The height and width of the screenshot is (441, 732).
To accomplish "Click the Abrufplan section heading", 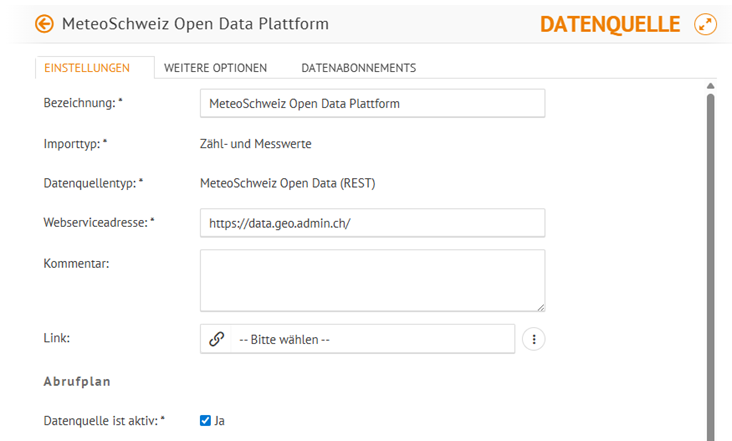I will (77, 381).
